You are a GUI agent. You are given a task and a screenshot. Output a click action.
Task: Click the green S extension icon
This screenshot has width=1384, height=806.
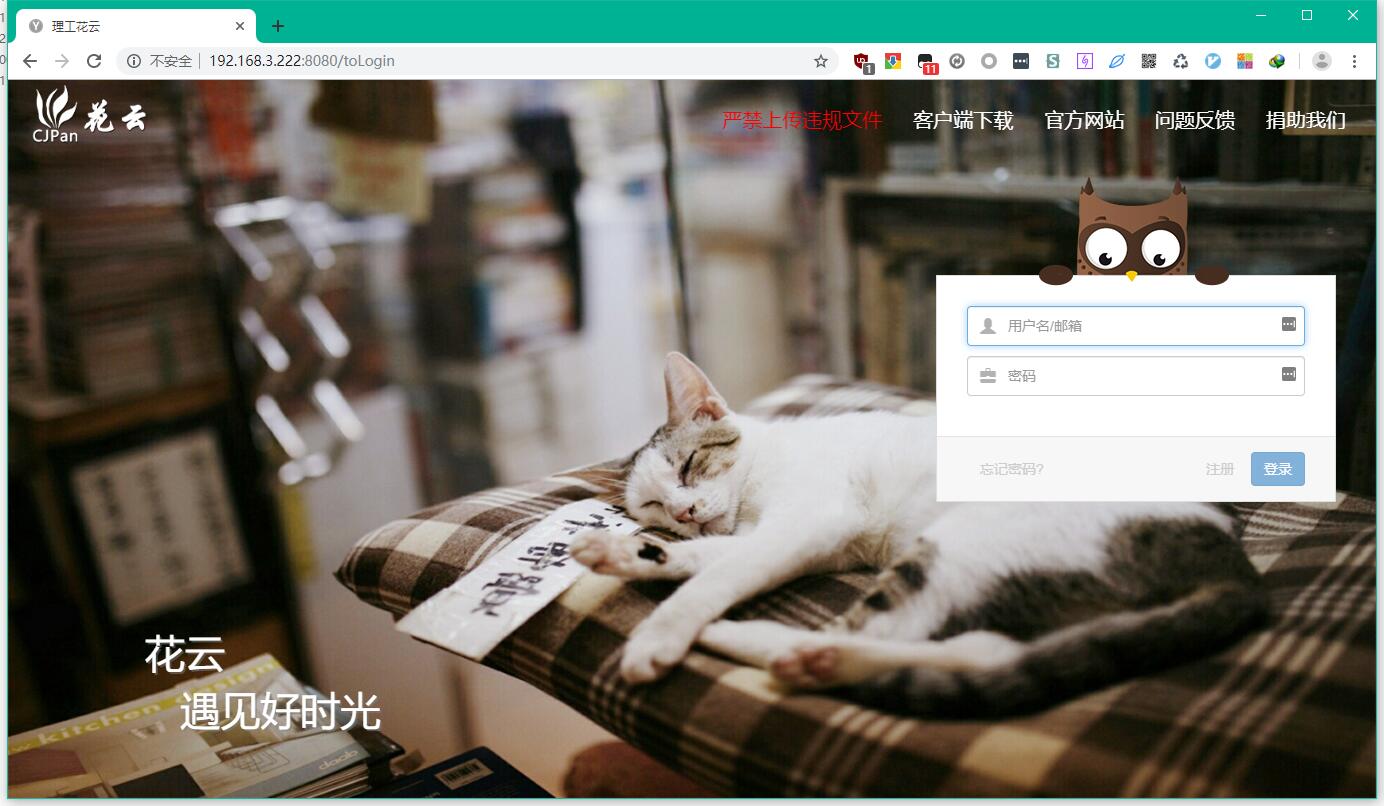(1053, 61)
